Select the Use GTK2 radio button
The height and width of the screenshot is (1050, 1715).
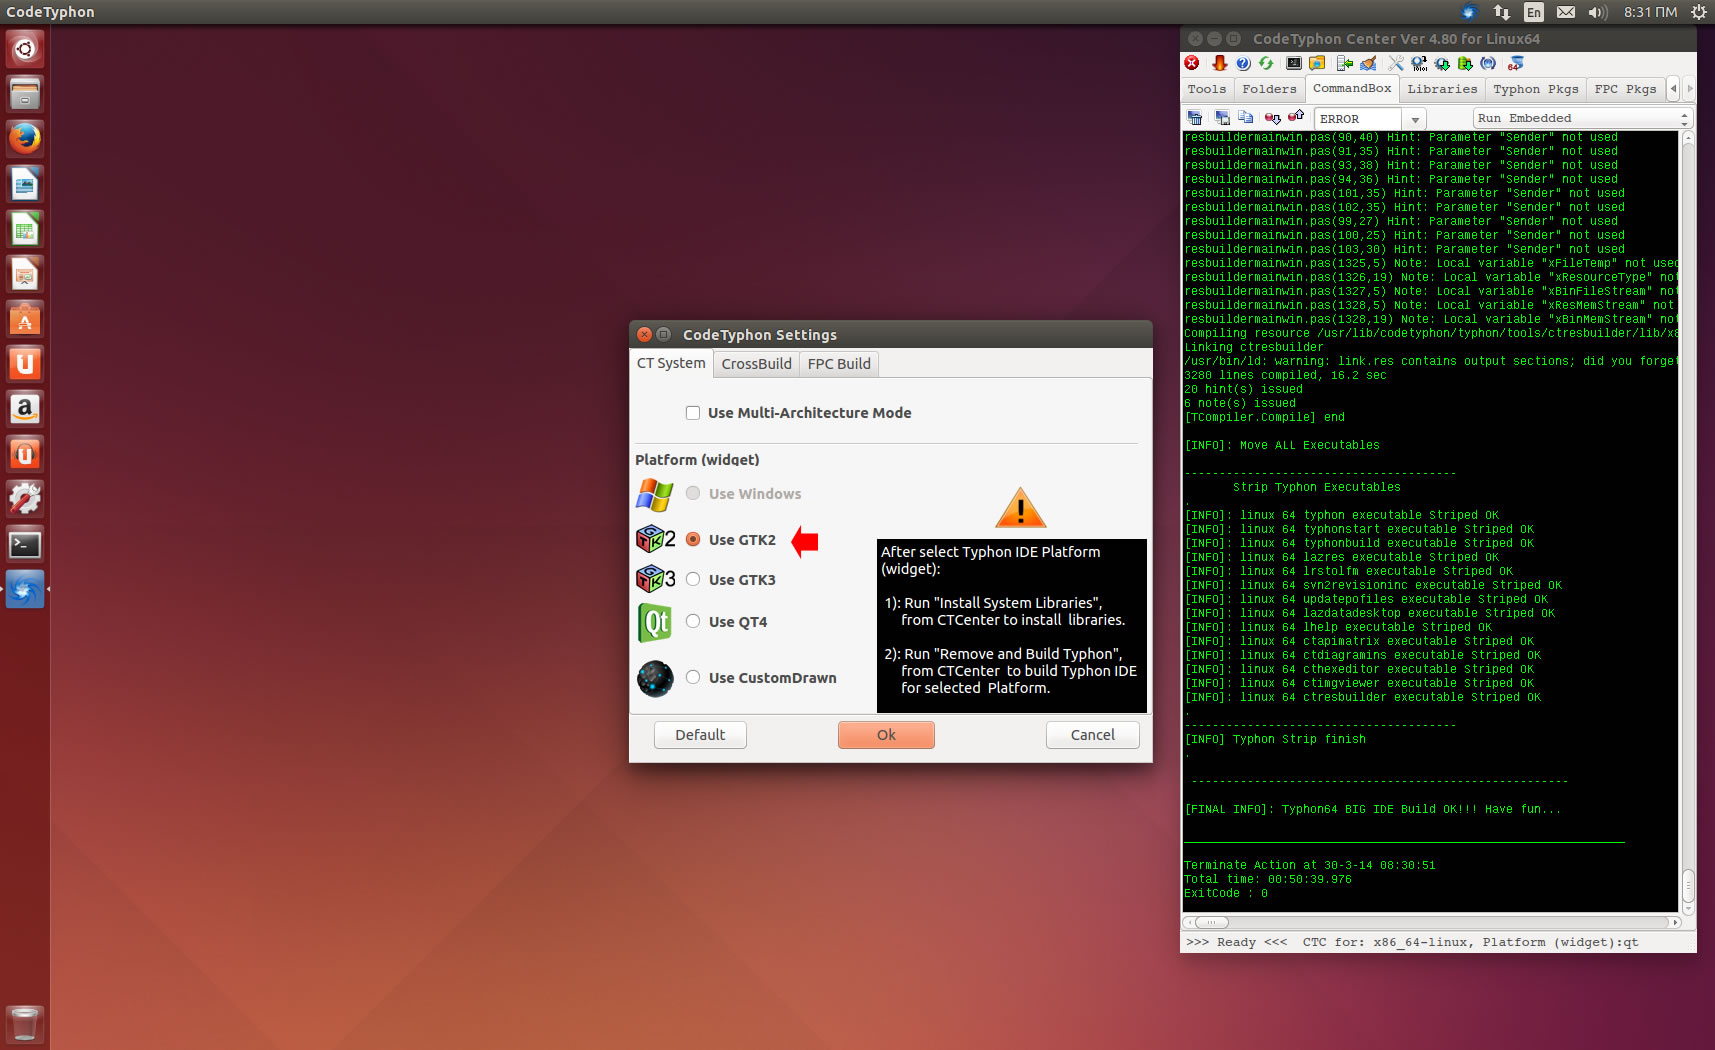tap(693, 539)
